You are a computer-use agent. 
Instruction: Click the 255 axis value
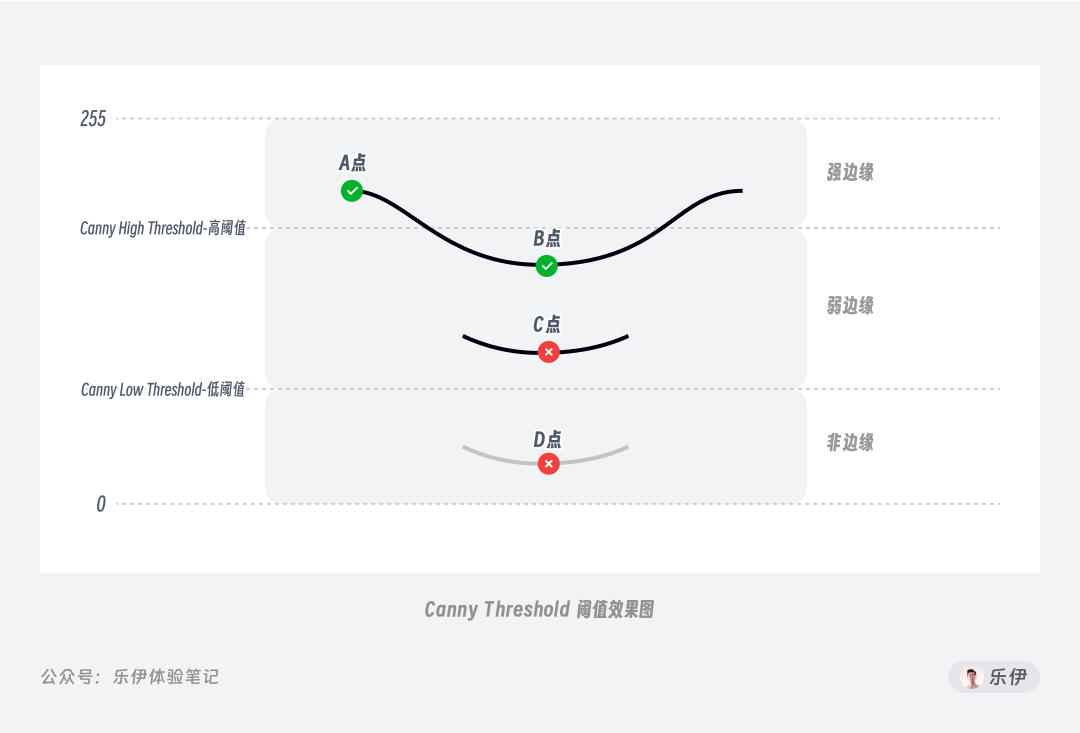click(x=93, y=118)
